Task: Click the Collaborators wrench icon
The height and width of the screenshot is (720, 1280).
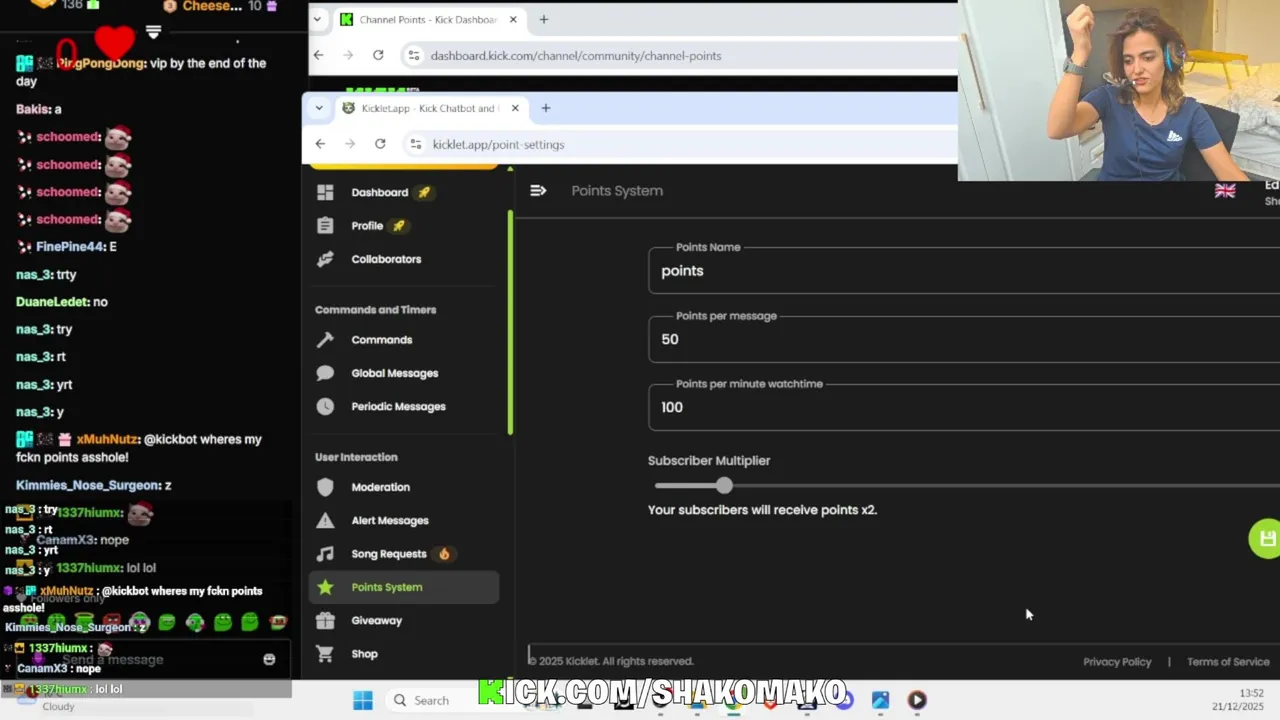Action: [325, 259]
